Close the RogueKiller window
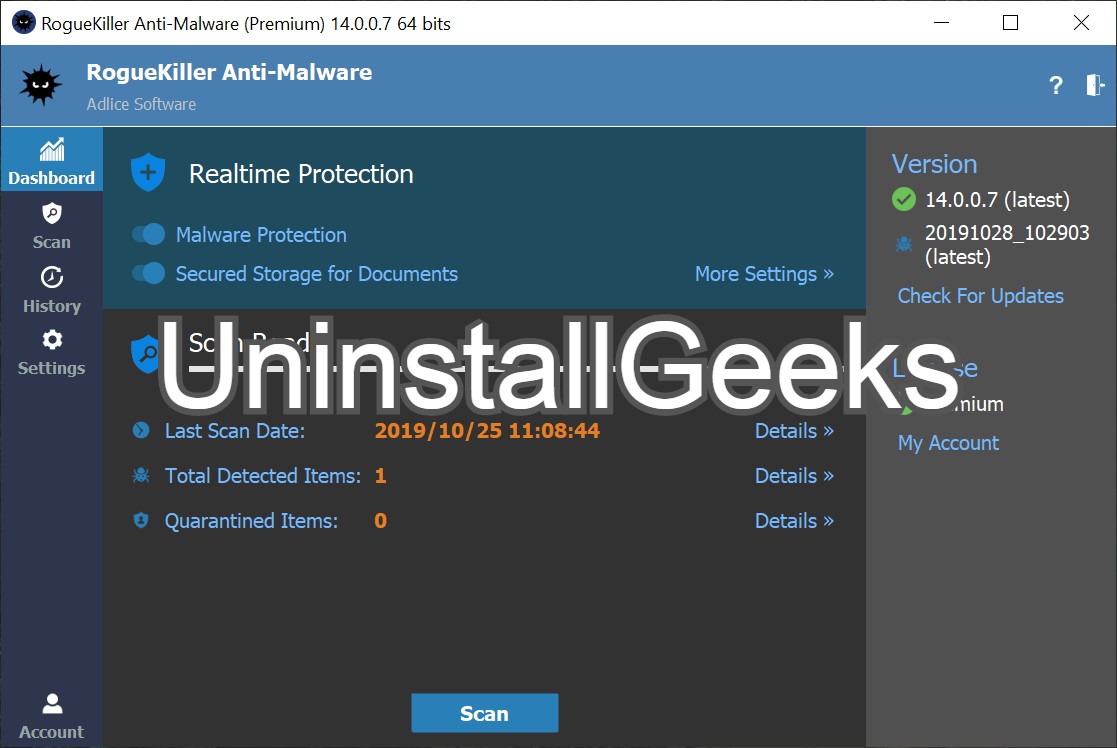Screen dimensions: 1117x748 click(x=1081, y=23)
